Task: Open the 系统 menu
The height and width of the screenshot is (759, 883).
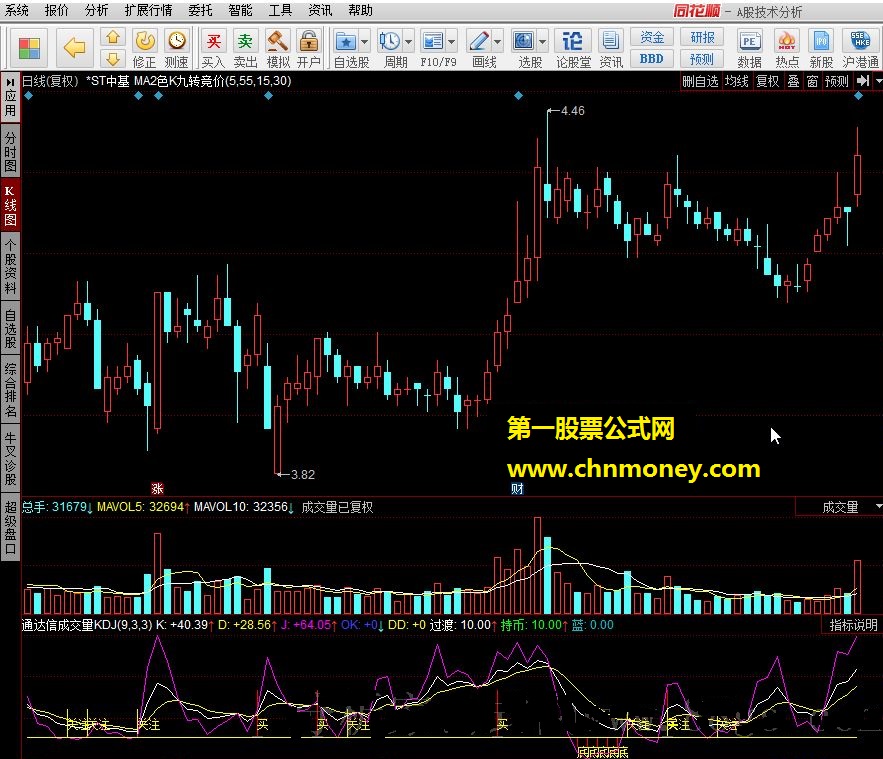Action: click(16, 10)
